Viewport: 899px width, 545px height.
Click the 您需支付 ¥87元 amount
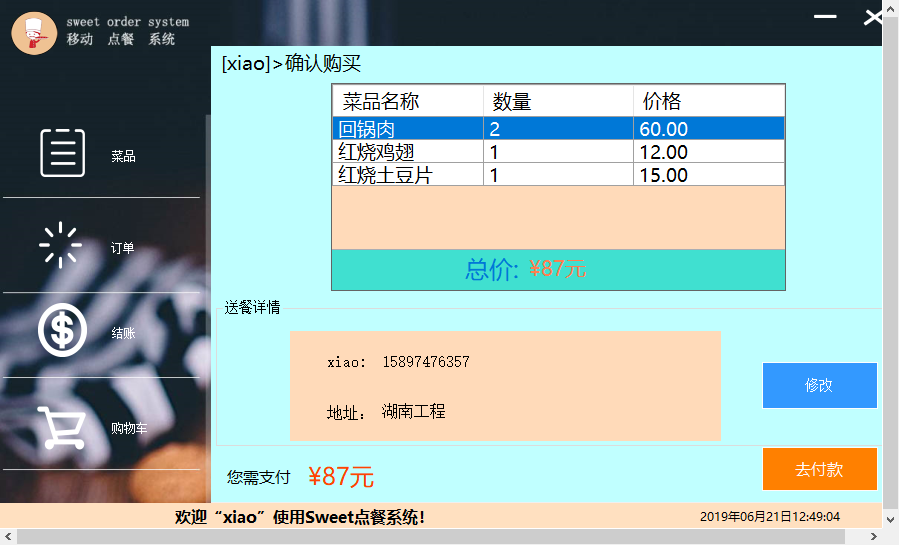(341, 476)
